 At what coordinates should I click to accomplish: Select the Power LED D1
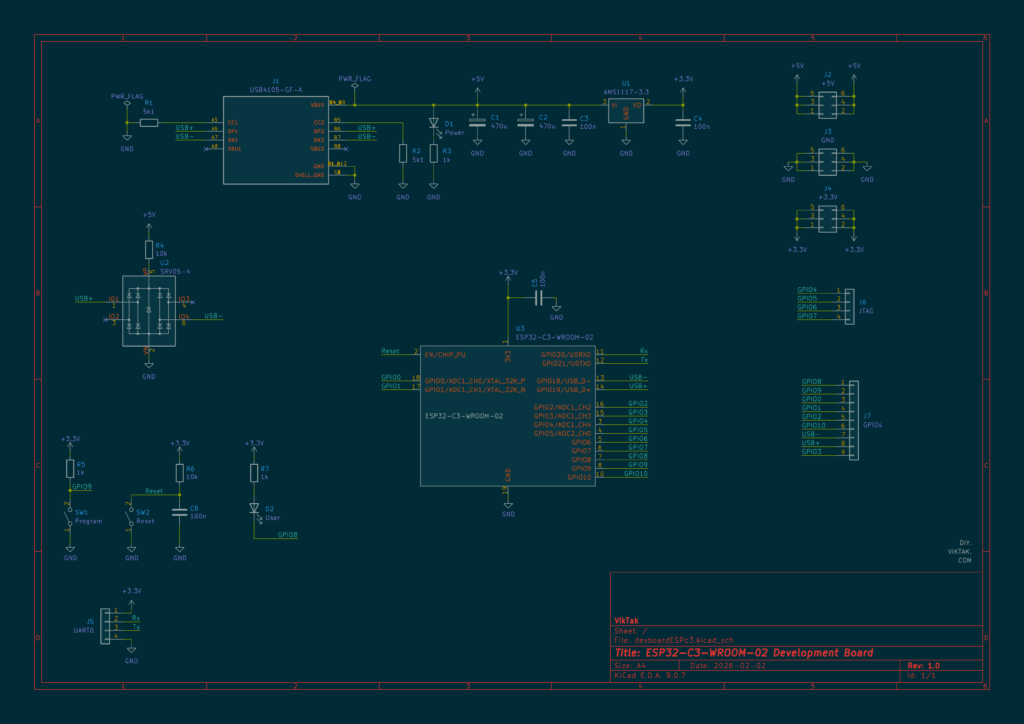click(433, 125)
